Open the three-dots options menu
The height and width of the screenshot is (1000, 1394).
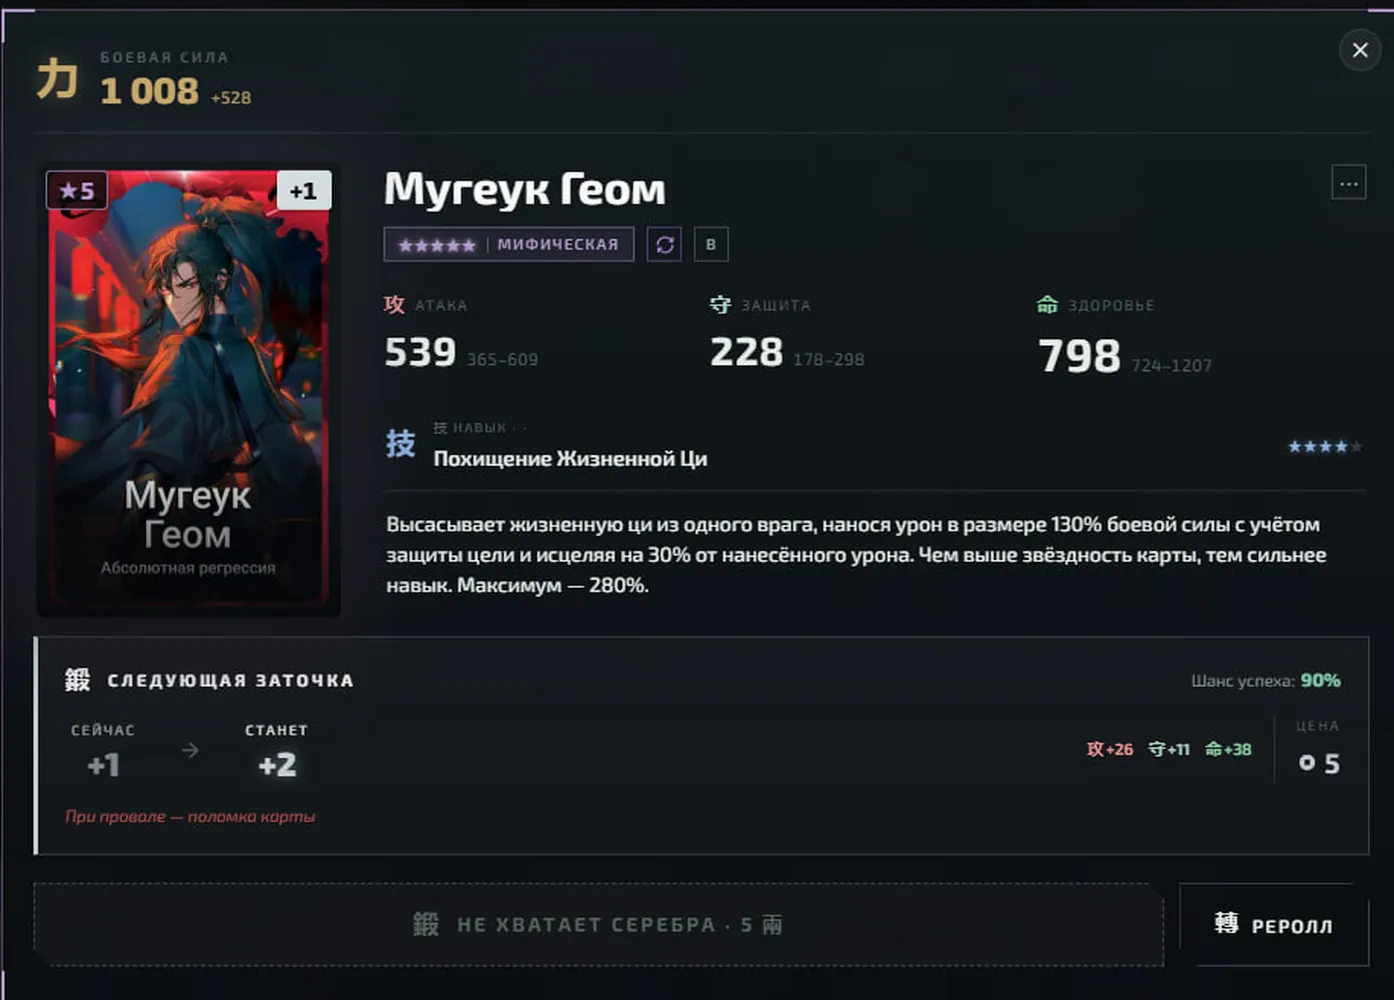[x=1349, y=183]
